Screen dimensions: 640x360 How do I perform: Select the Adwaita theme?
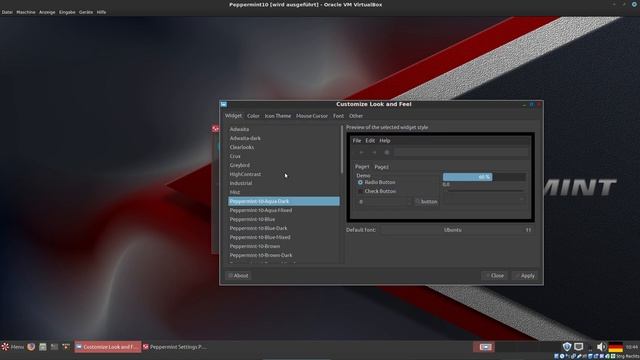[x=284, y=129]
